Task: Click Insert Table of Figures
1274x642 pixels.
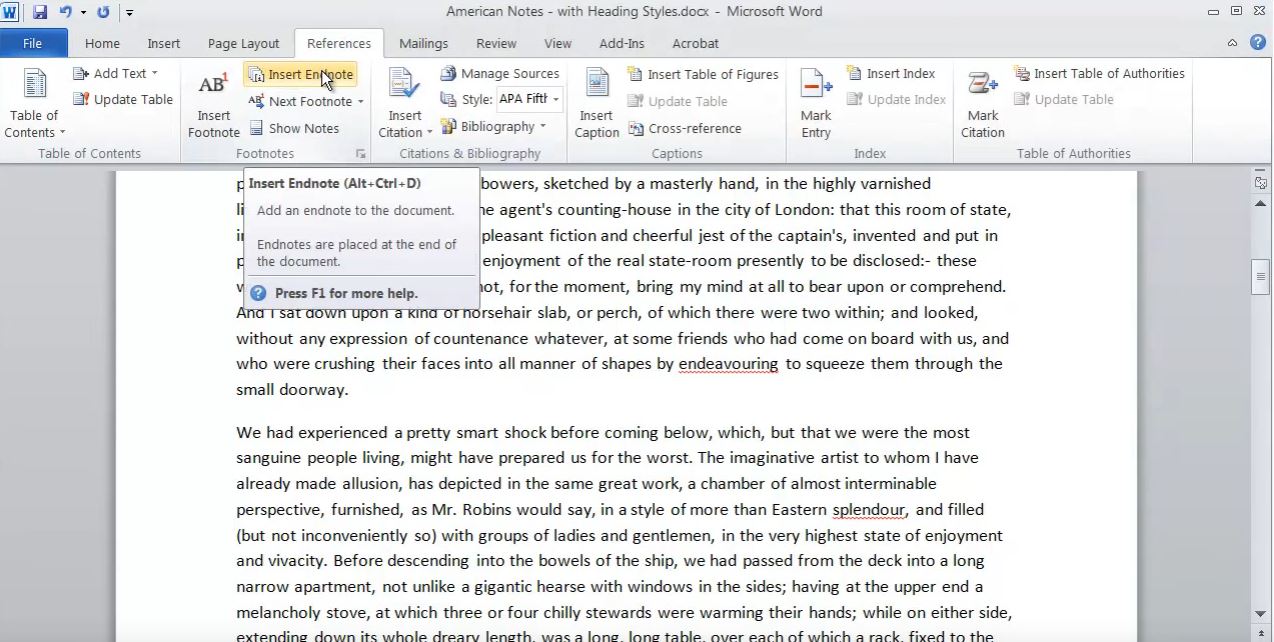Action: pyautogui.click(x=703, y=74)
